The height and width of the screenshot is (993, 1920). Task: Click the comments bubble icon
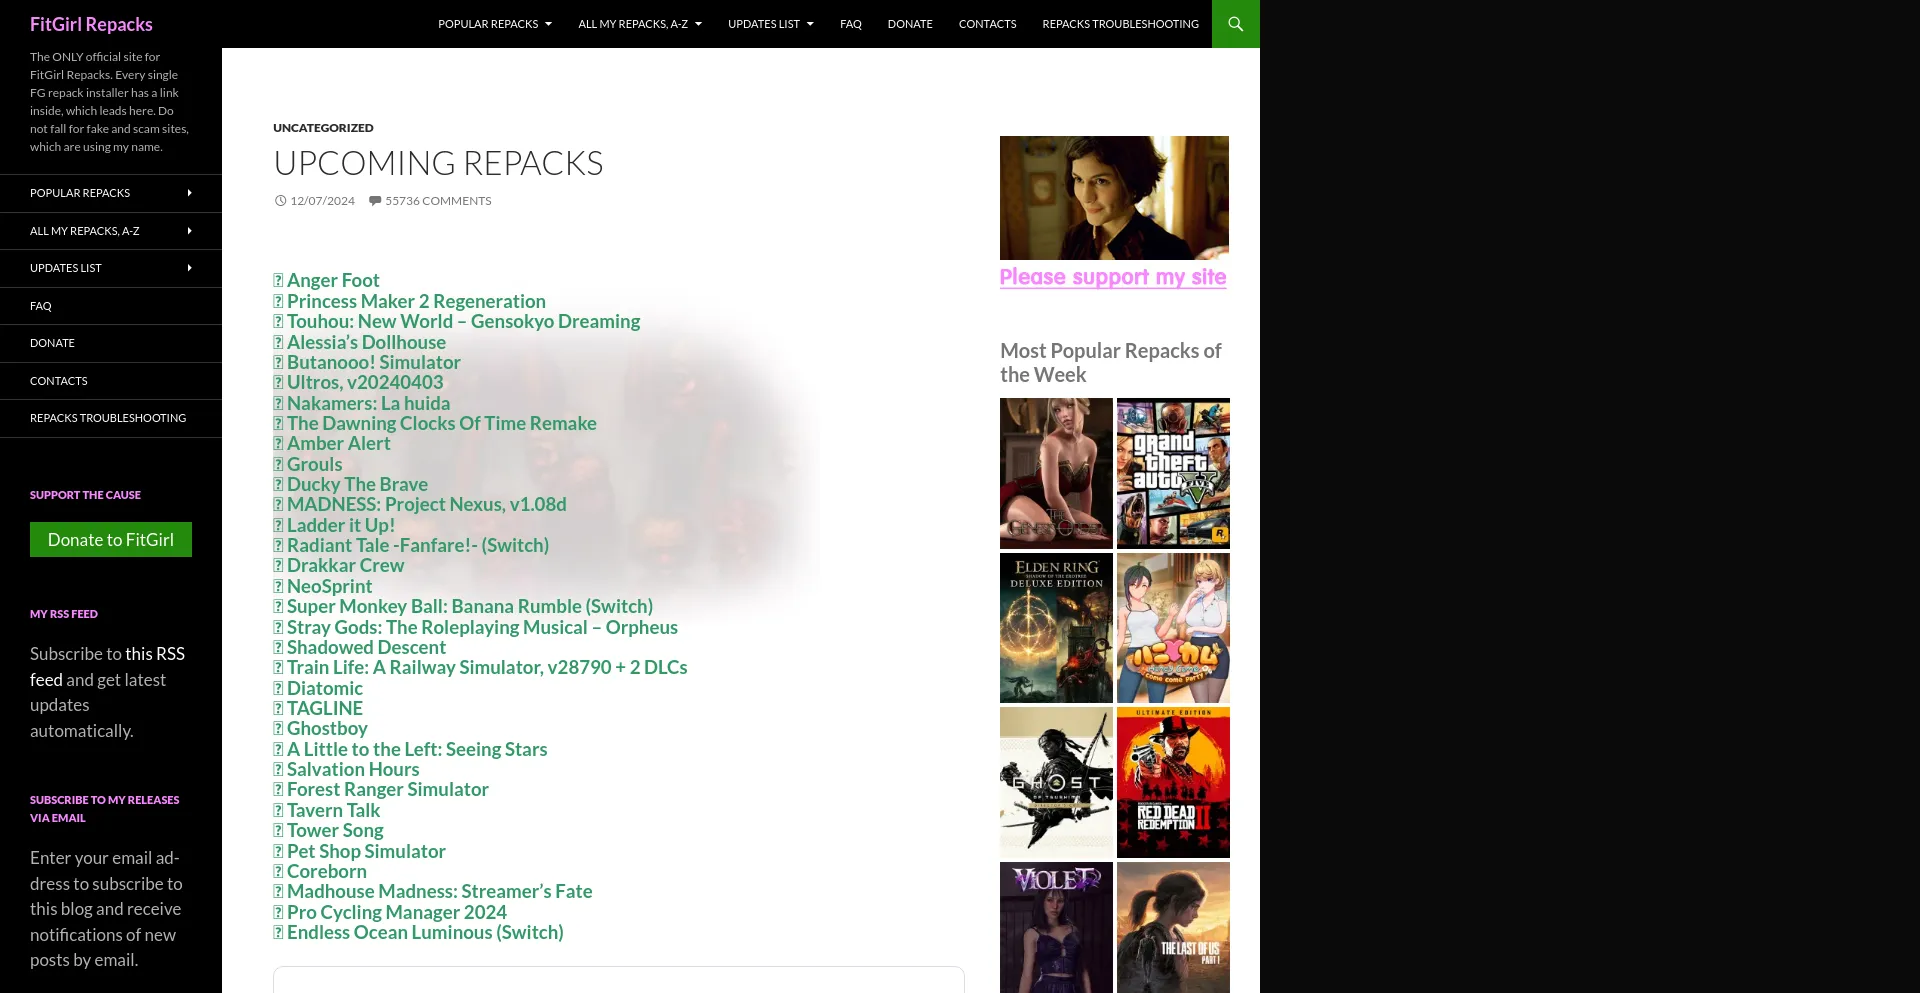point(375,201)
